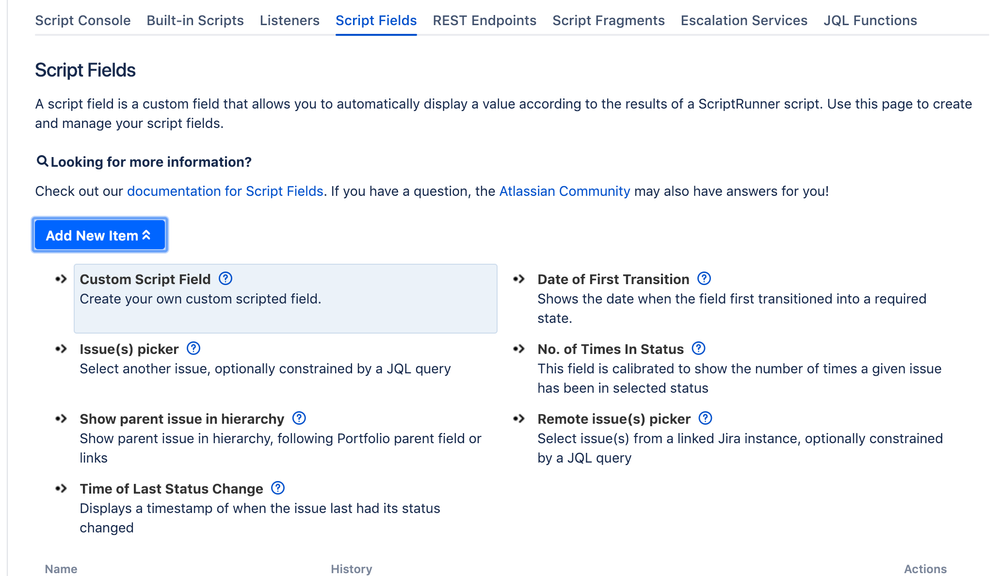Choose the Issue(s) picker field type
Screen dimensions: 999x576
pos(129,349)
